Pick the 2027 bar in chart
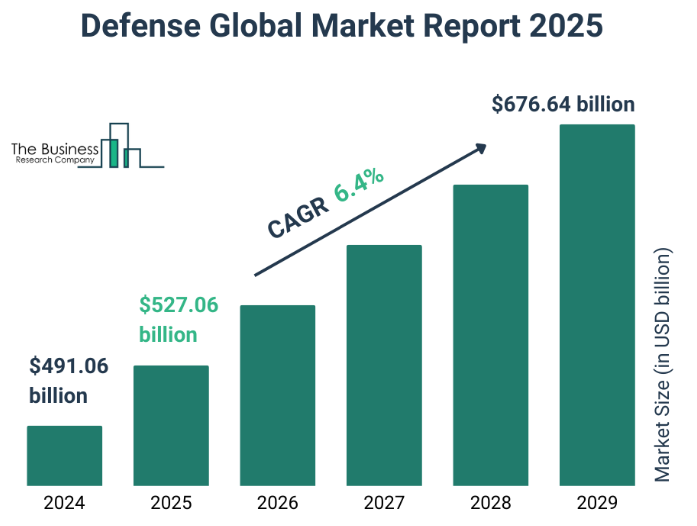Screen dimensions: 697x526 384,365
